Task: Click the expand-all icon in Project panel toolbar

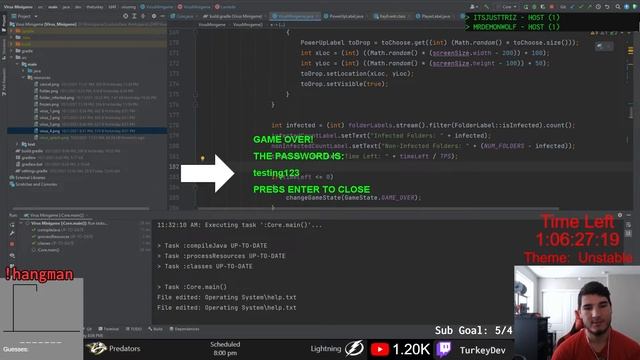Action: (x=134, y=16)
